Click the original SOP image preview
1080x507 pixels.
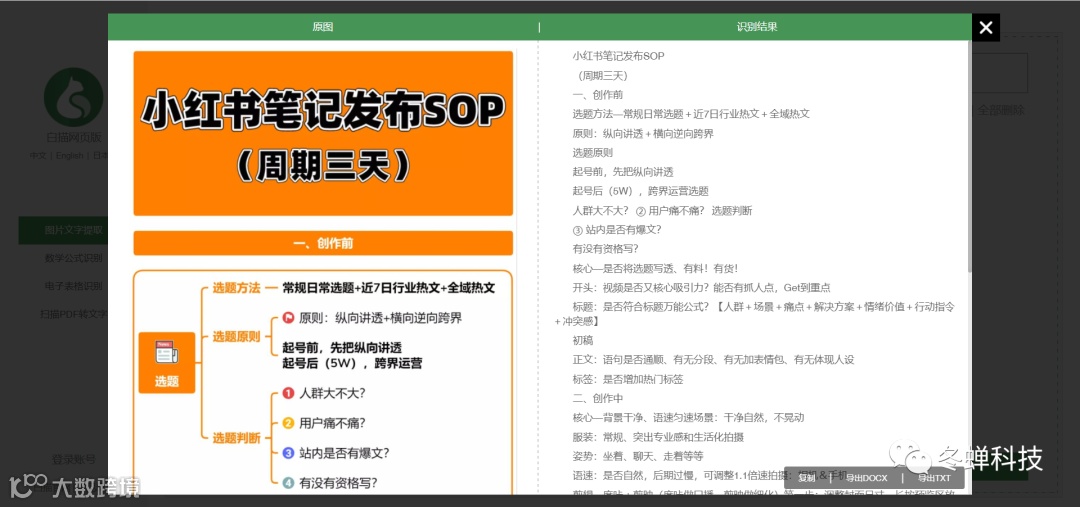(323, 271)
